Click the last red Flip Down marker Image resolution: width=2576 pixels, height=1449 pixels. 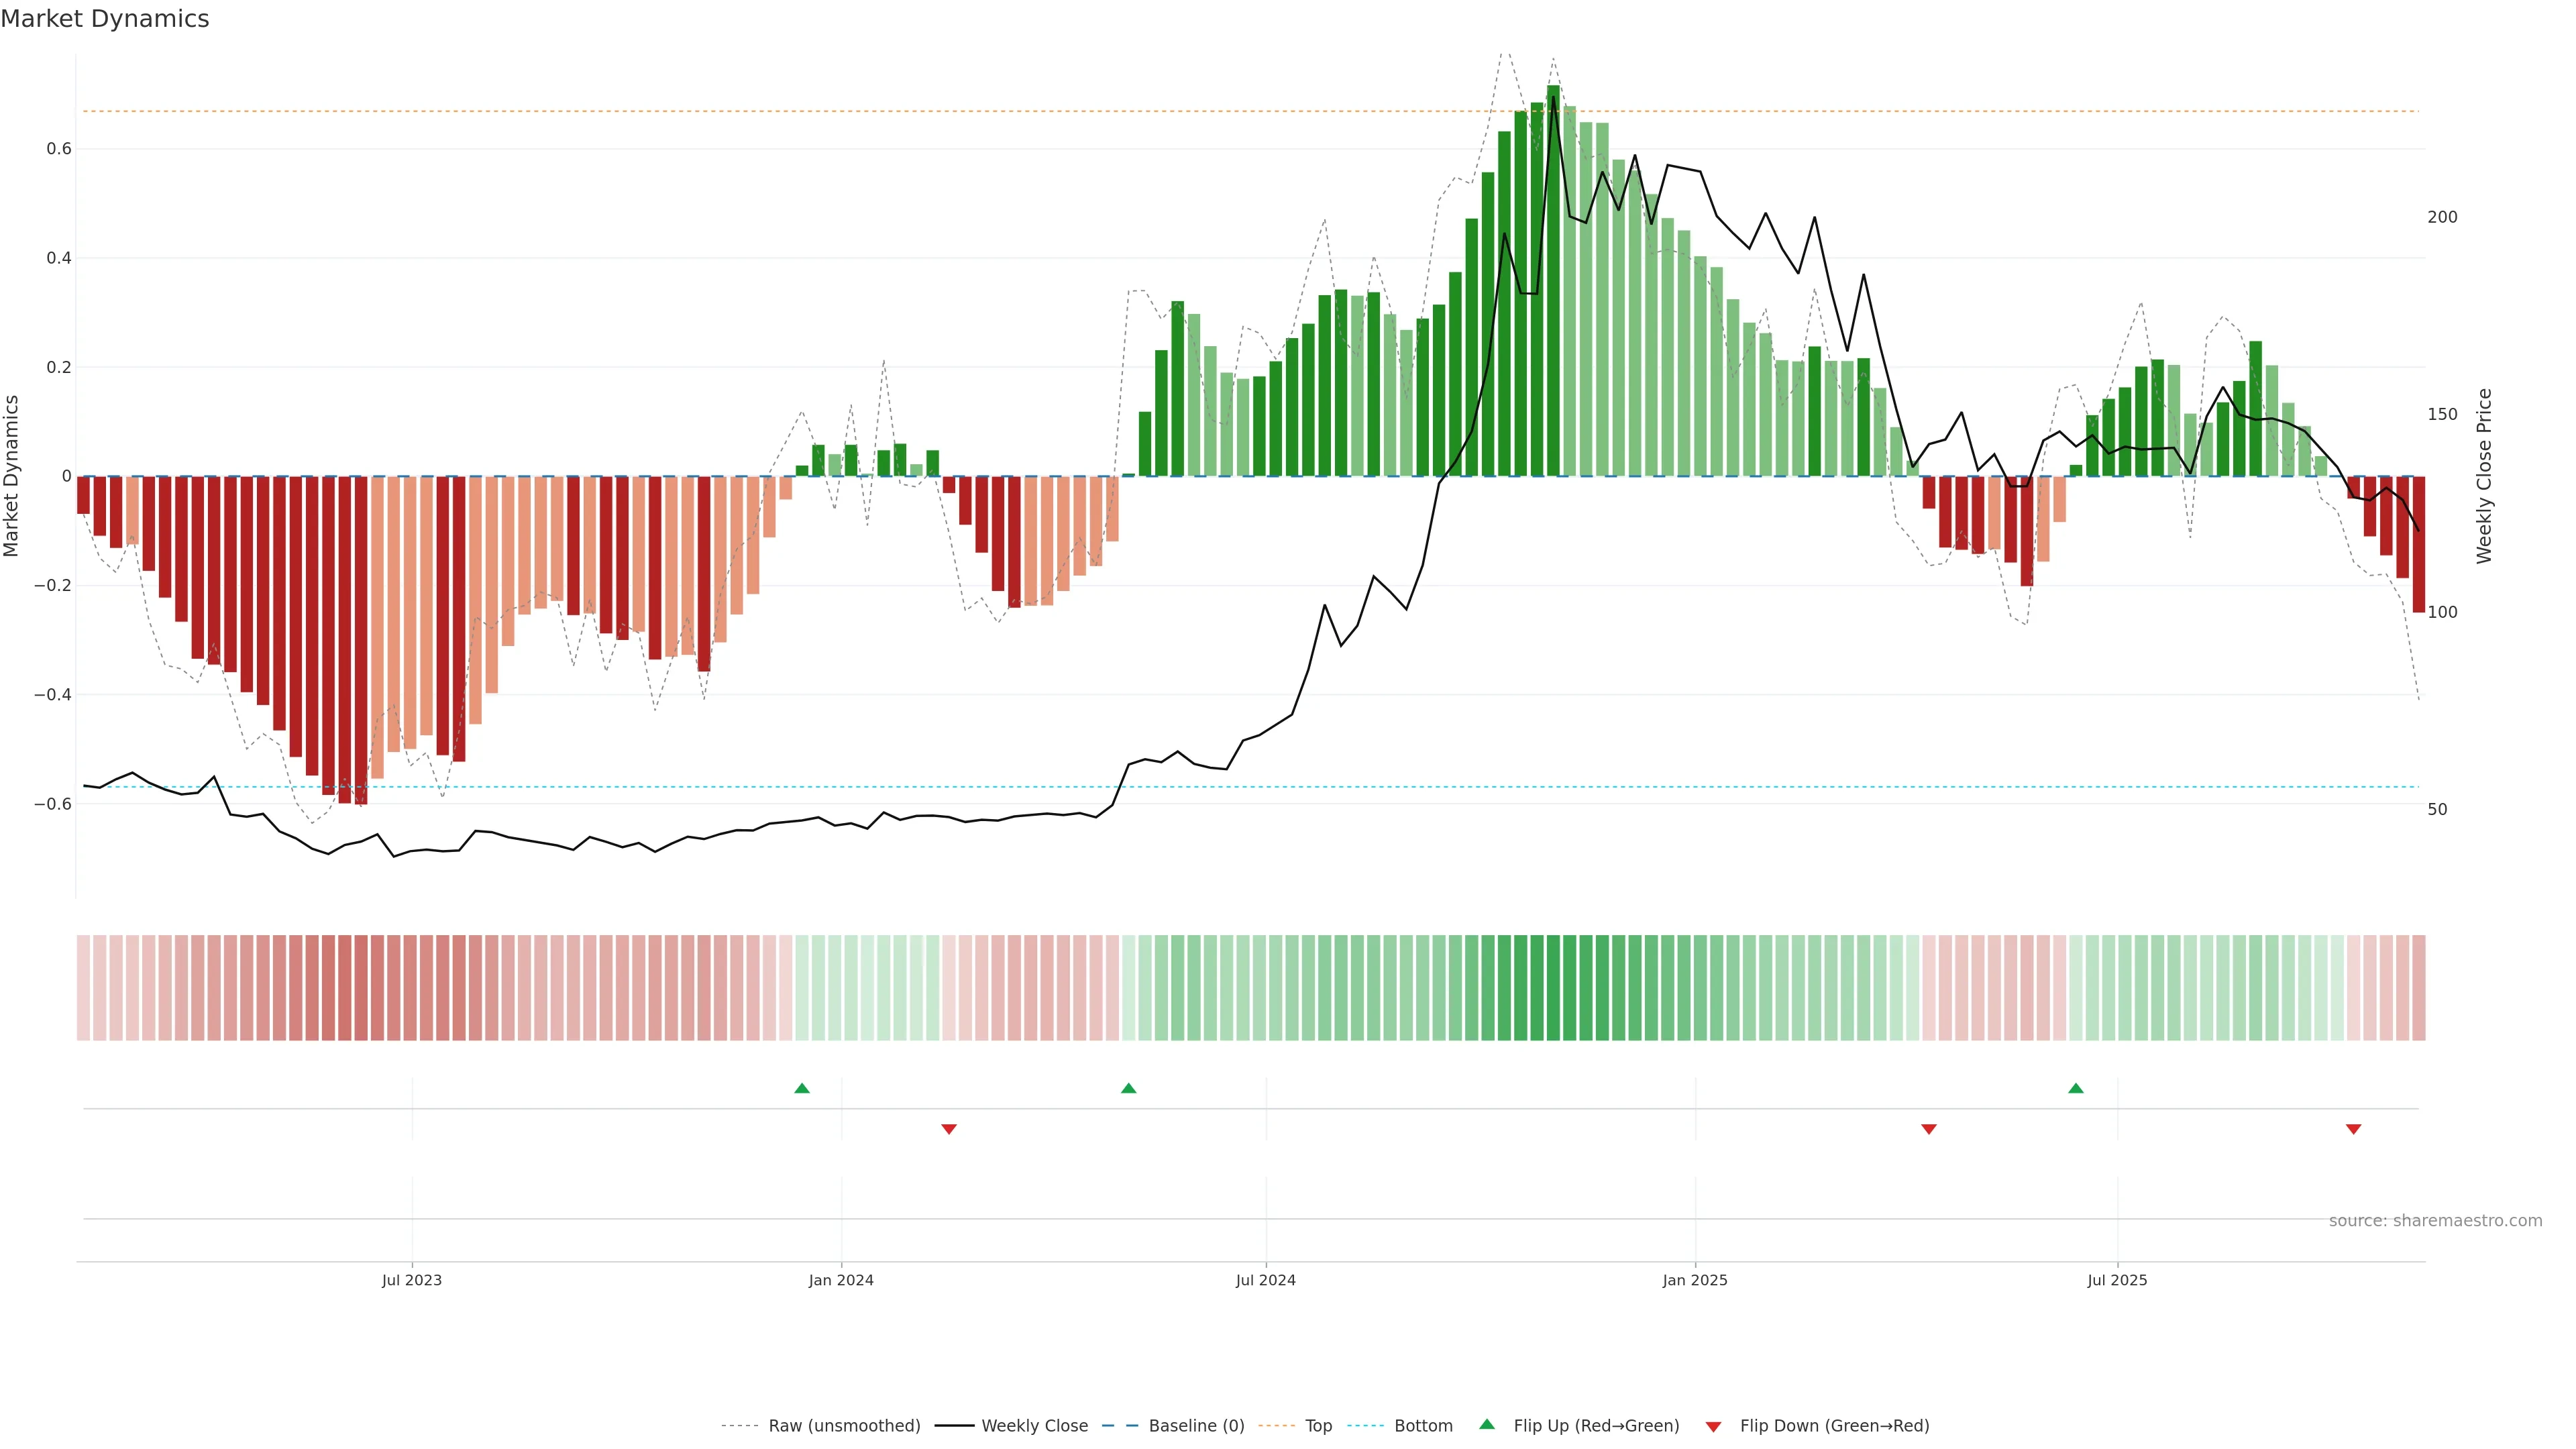pyautogui.click(x=2353, y=1129)
